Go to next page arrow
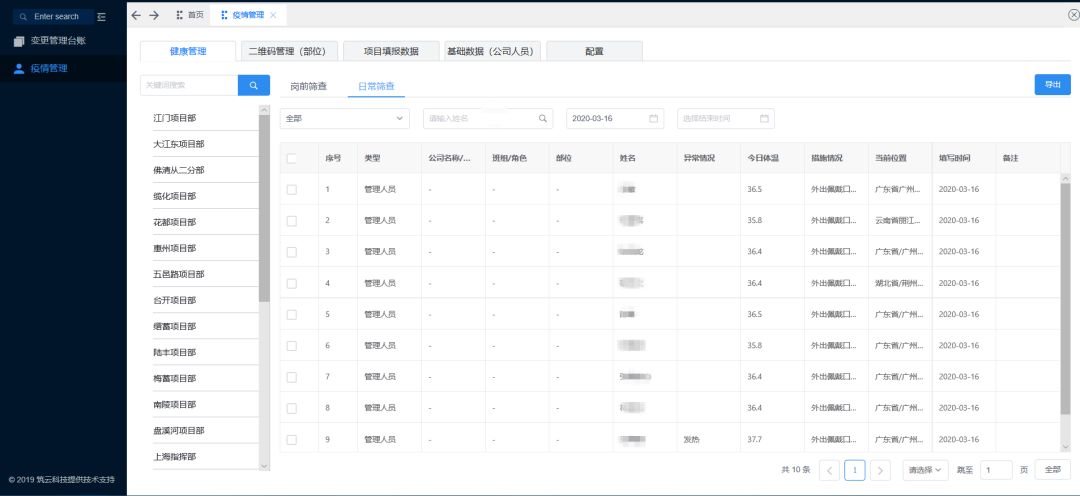 click(880, 470)
